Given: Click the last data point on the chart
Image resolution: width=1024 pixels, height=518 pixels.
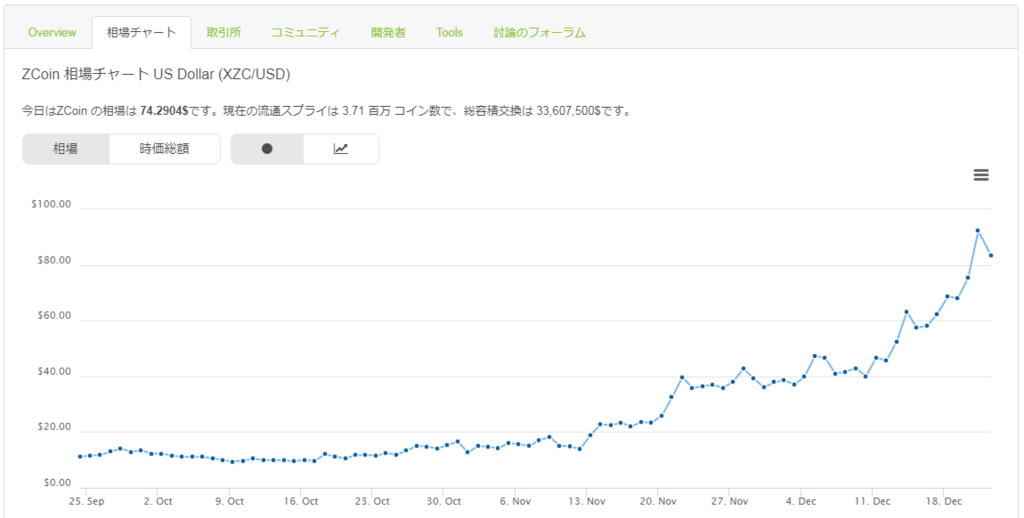Looking at the screenshot, I should 991,255.
